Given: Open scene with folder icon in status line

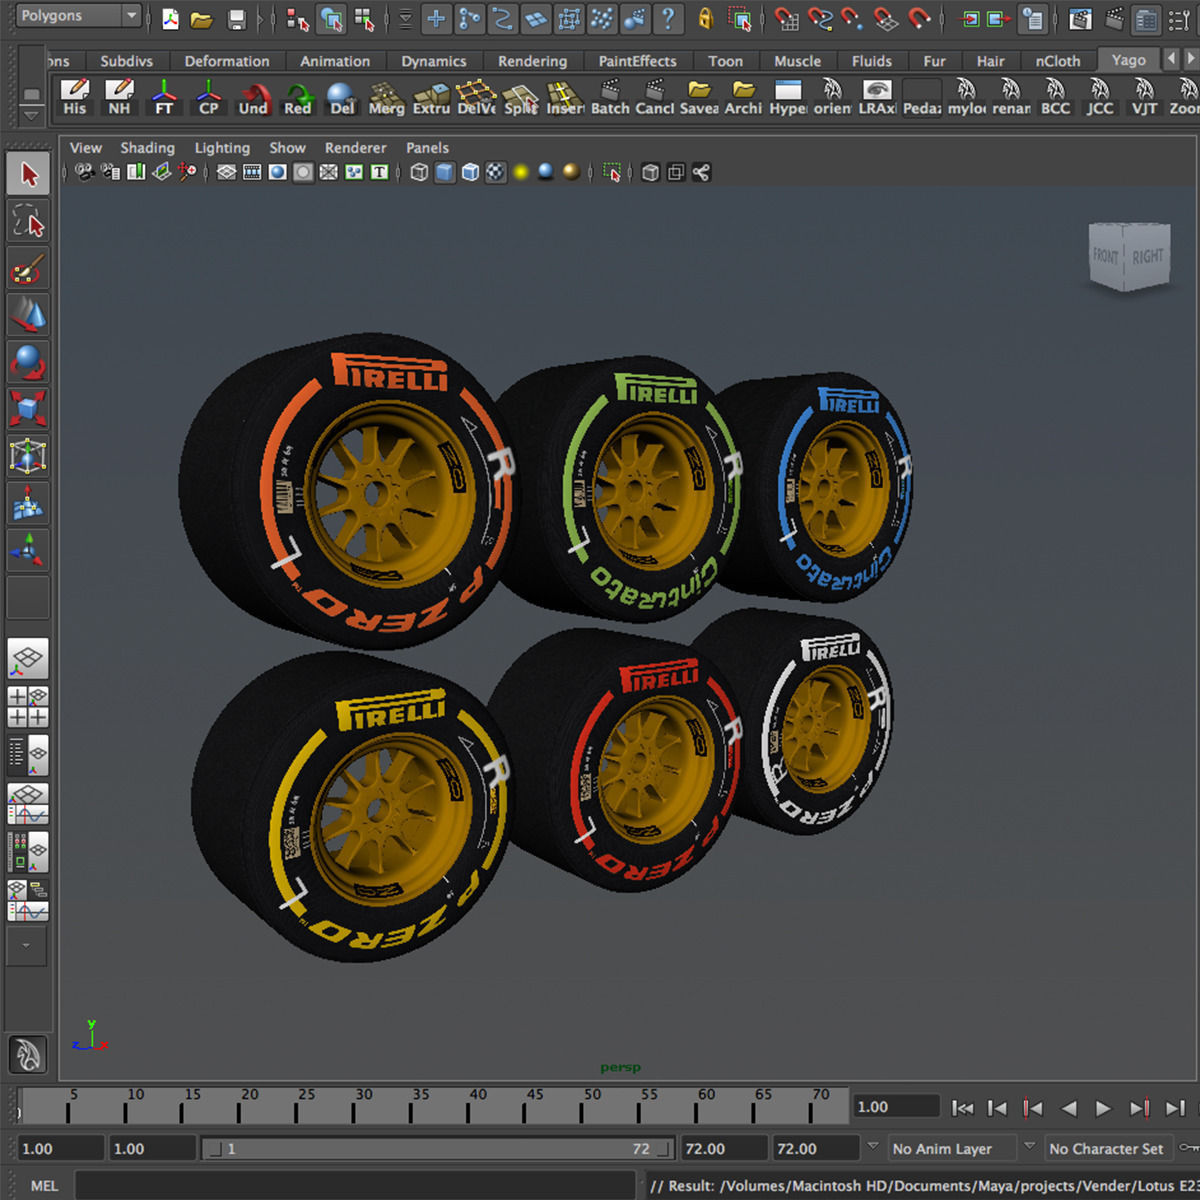Looking at the screenshot, I should click(x=202, y=18).
